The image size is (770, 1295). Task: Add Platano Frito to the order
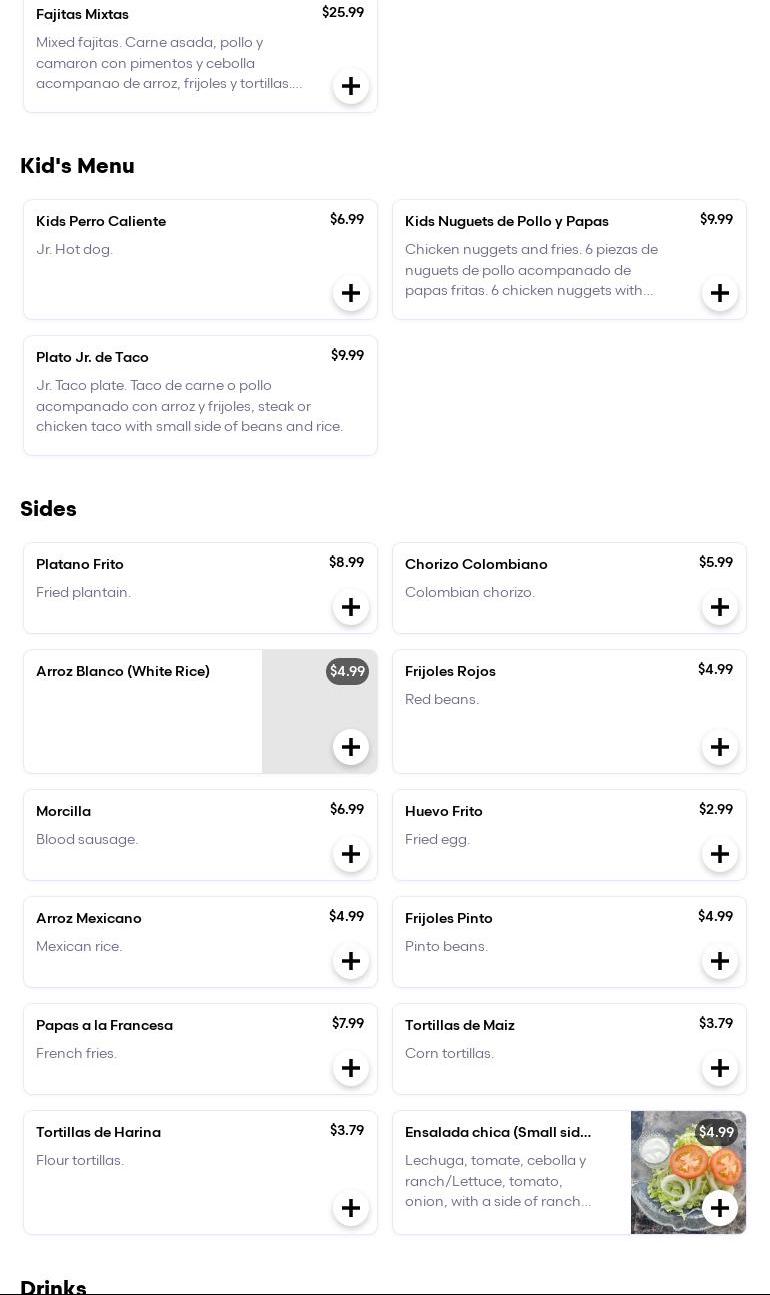[x=351, y=607]
